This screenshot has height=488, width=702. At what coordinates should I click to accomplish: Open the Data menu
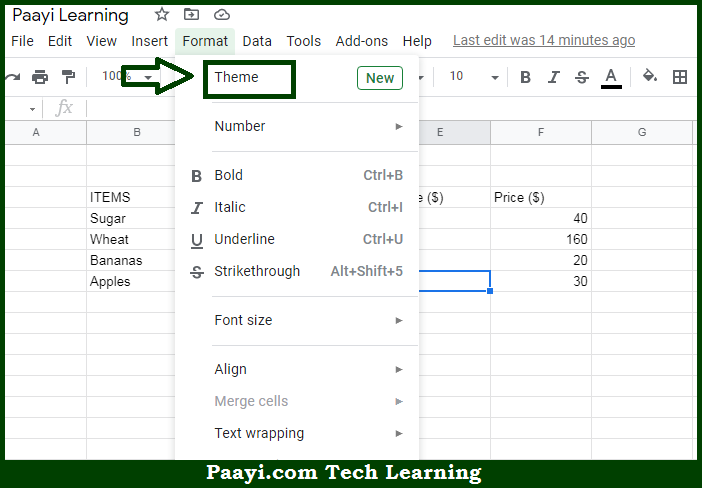pos(257,41)
